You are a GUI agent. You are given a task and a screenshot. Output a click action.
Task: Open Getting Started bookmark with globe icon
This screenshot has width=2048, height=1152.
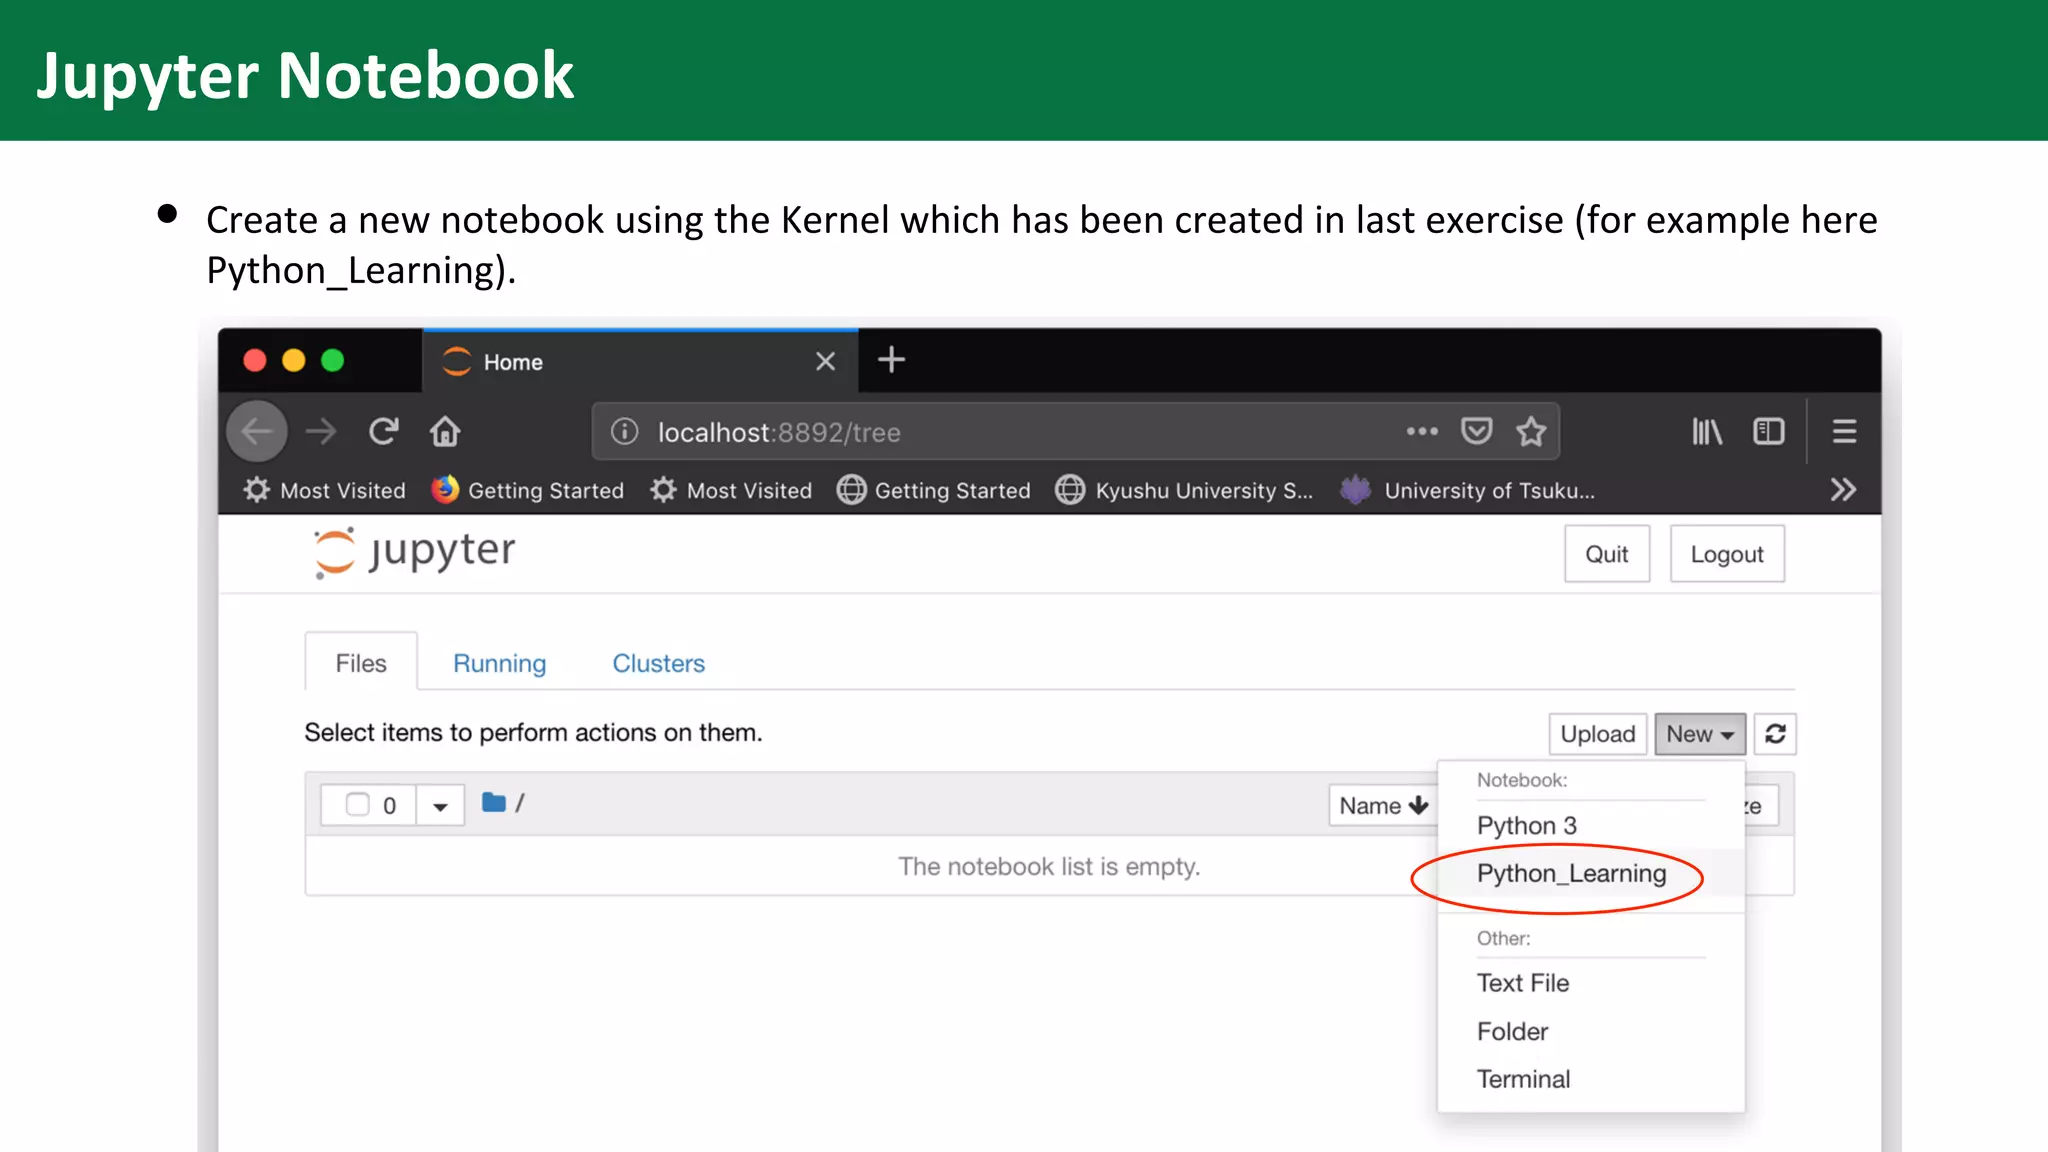(x=934, y=490)
